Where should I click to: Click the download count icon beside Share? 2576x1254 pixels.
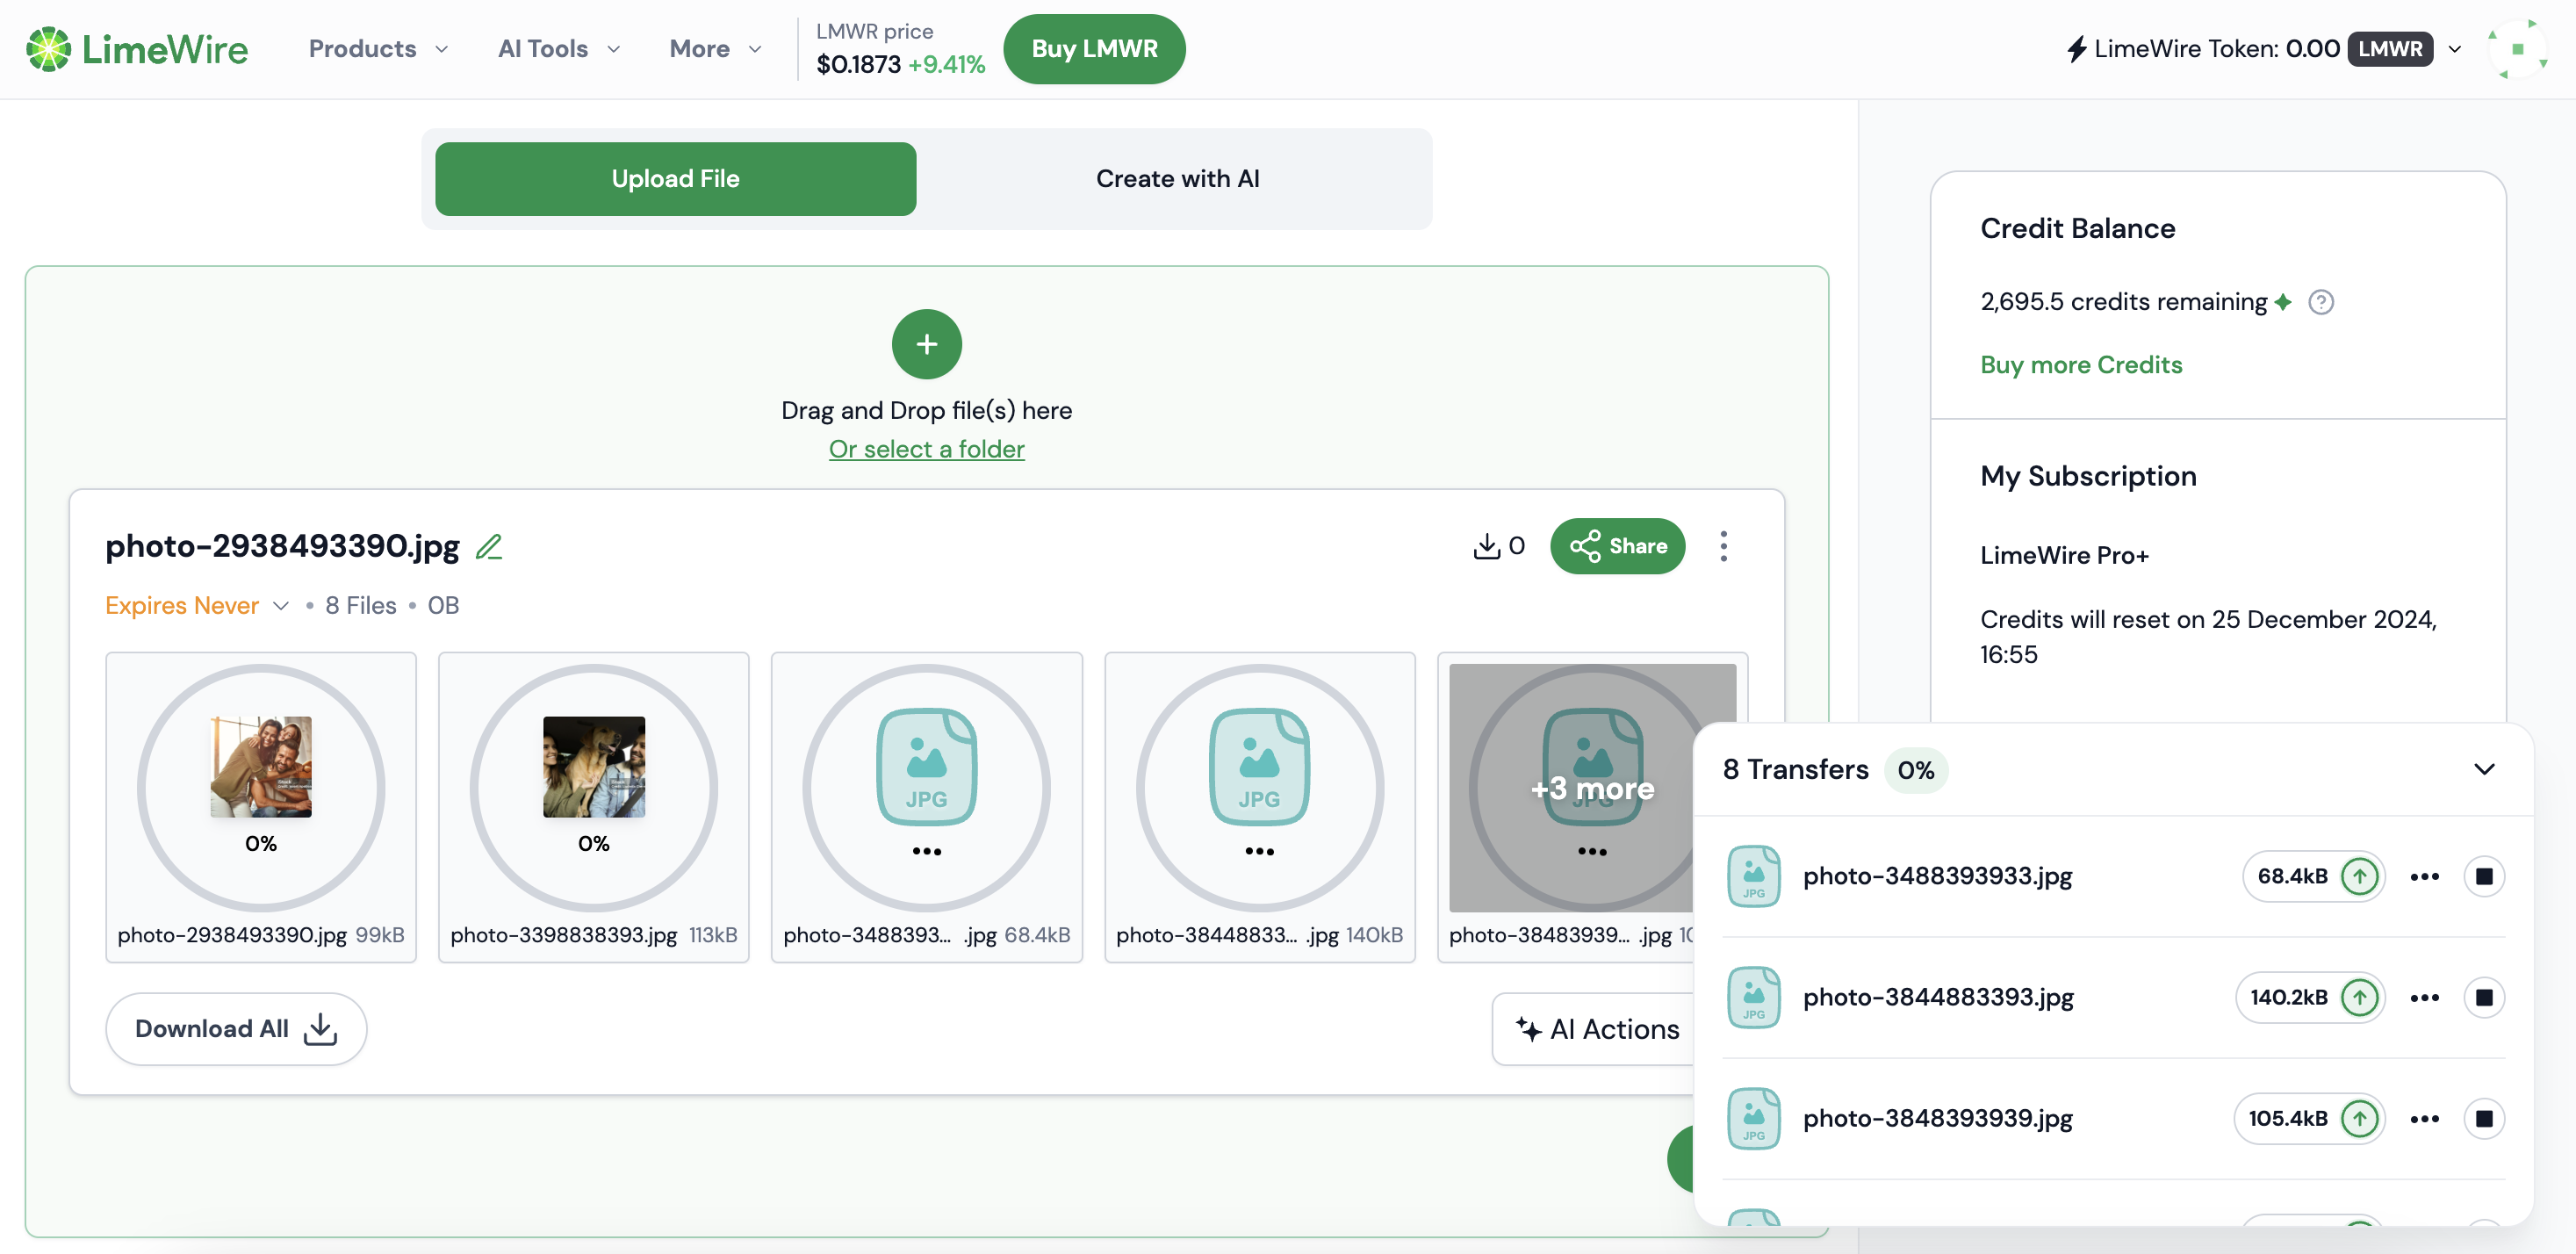coord(1489,546)
